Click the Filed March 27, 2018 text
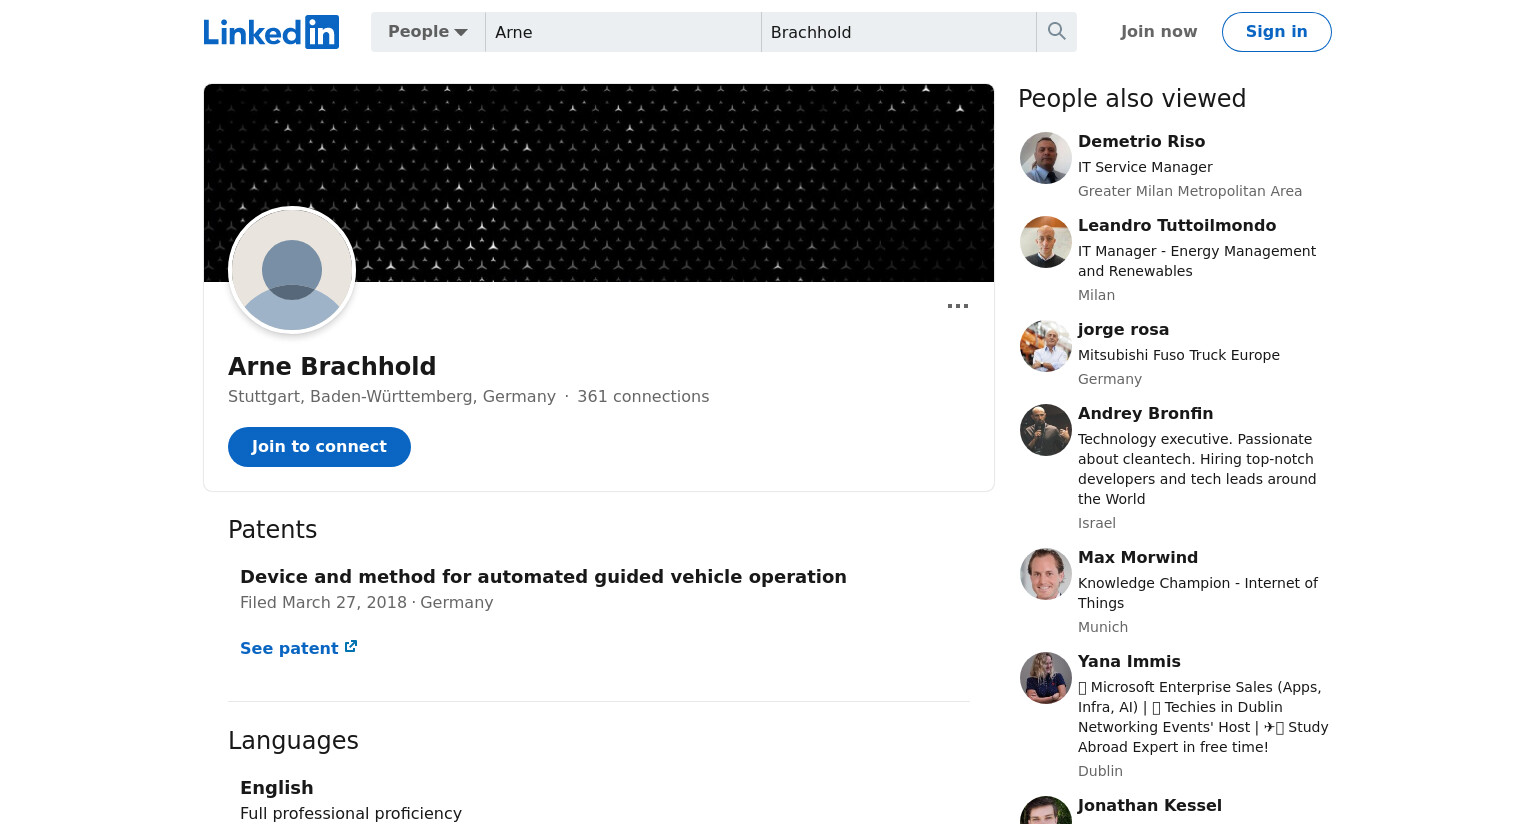1536x824 pixels. (x=323, y=602)
